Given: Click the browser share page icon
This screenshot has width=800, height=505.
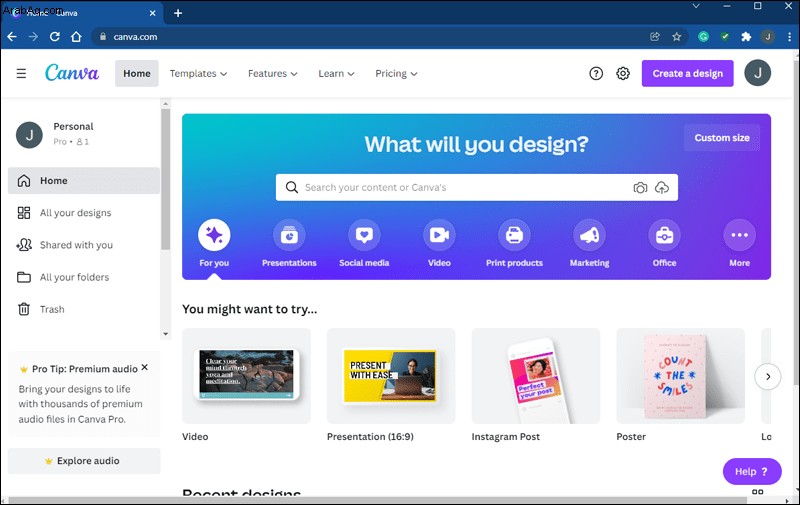Looking at the screenshot, I should (x=655, y=37).
